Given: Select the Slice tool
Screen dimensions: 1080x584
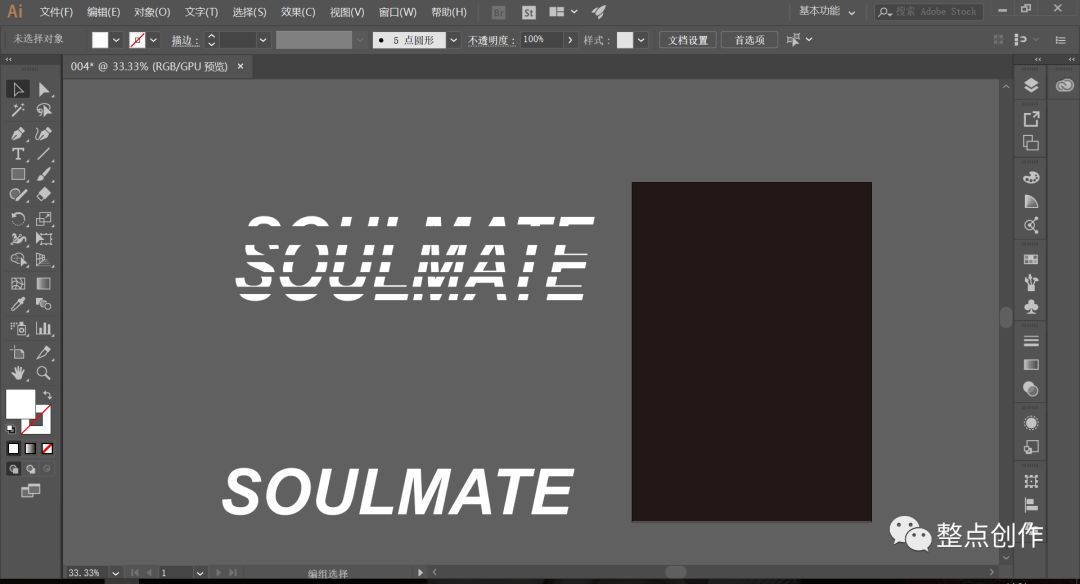Looking at the screenshot, I should pyautogui.click(x=43, y=353).
